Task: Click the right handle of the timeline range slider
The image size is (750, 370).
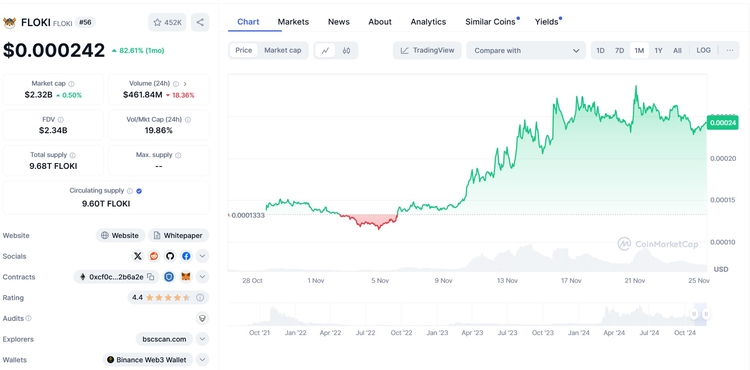Action: [x=706, y=314]
